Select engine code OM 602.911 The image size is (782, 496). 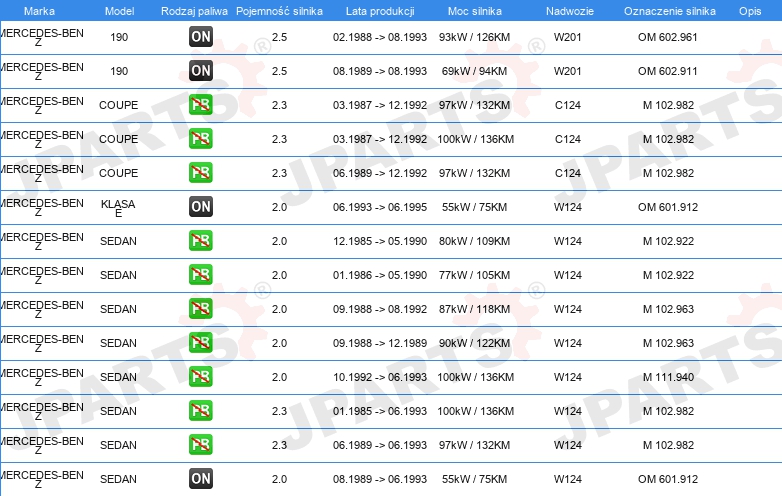(667, 71)
